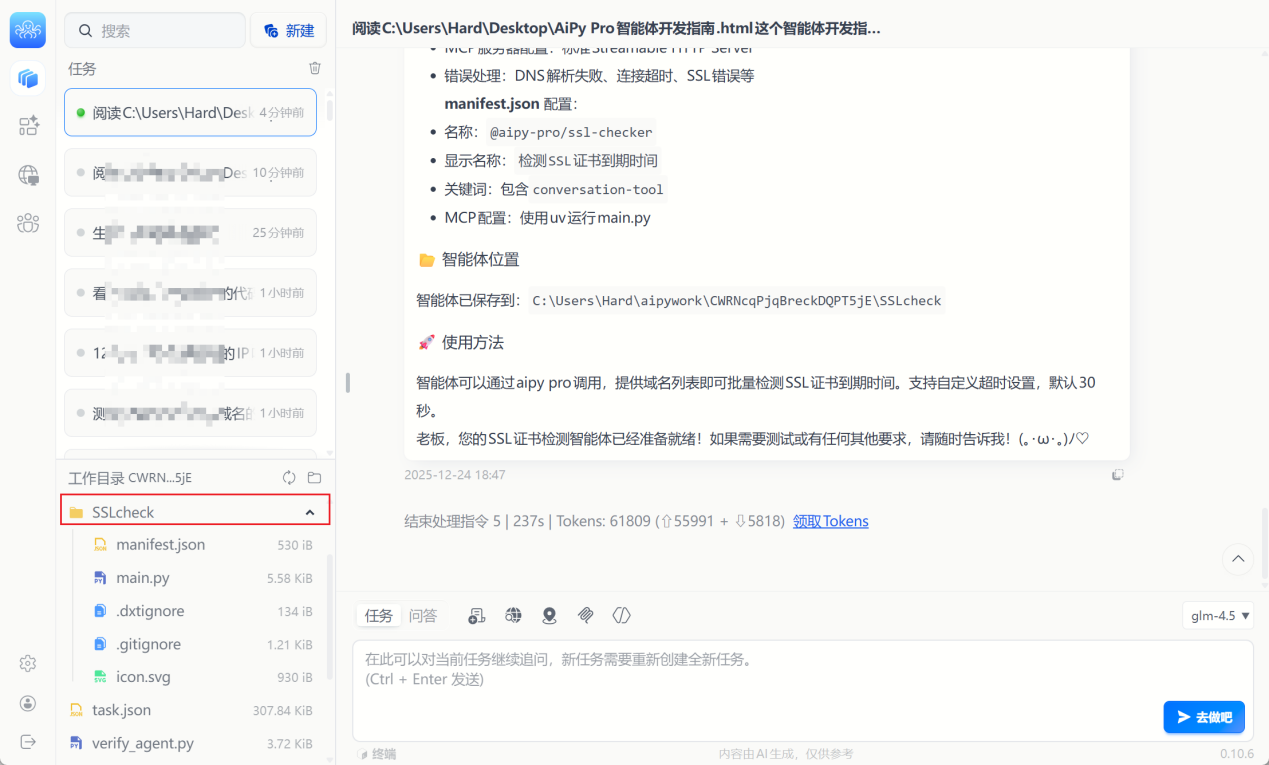
Task: Refresh the working directory file list
Action: (289, 478)
